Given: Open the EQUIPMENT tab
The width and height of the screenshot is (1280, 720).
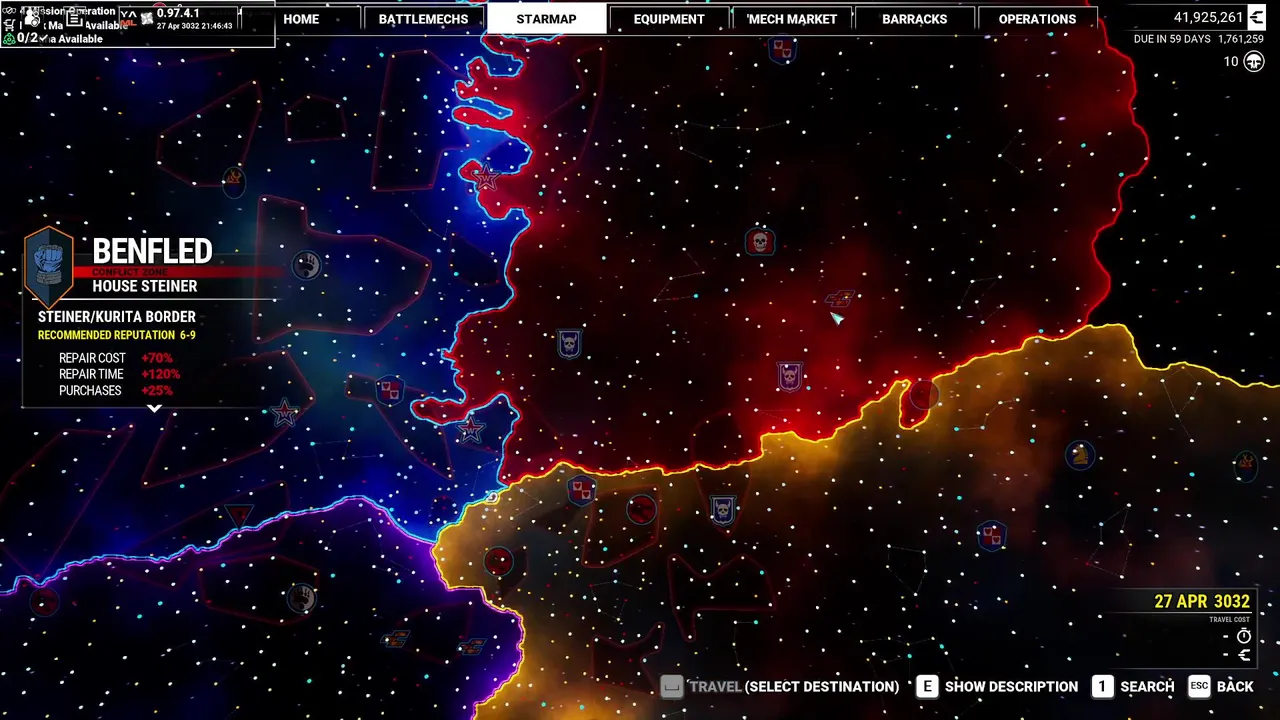Looking at the screenshot, I should [669, 18].
